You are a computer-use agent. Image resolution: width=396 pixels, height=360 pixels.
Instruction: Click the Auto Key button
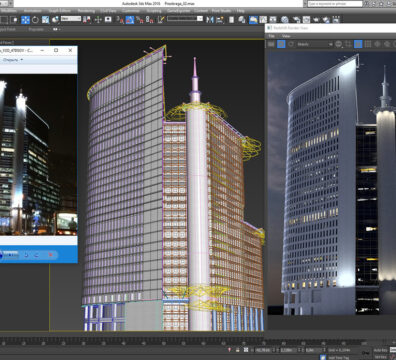click(x=380, y=350)
